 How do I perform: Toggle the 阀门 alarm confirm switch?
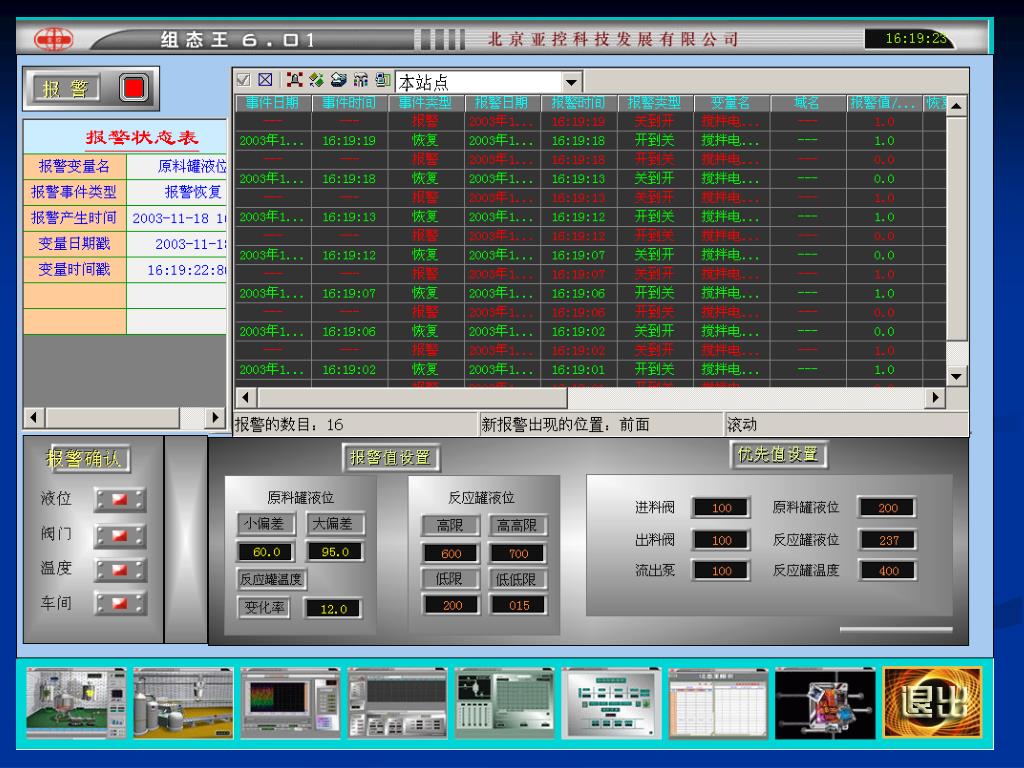120,536
